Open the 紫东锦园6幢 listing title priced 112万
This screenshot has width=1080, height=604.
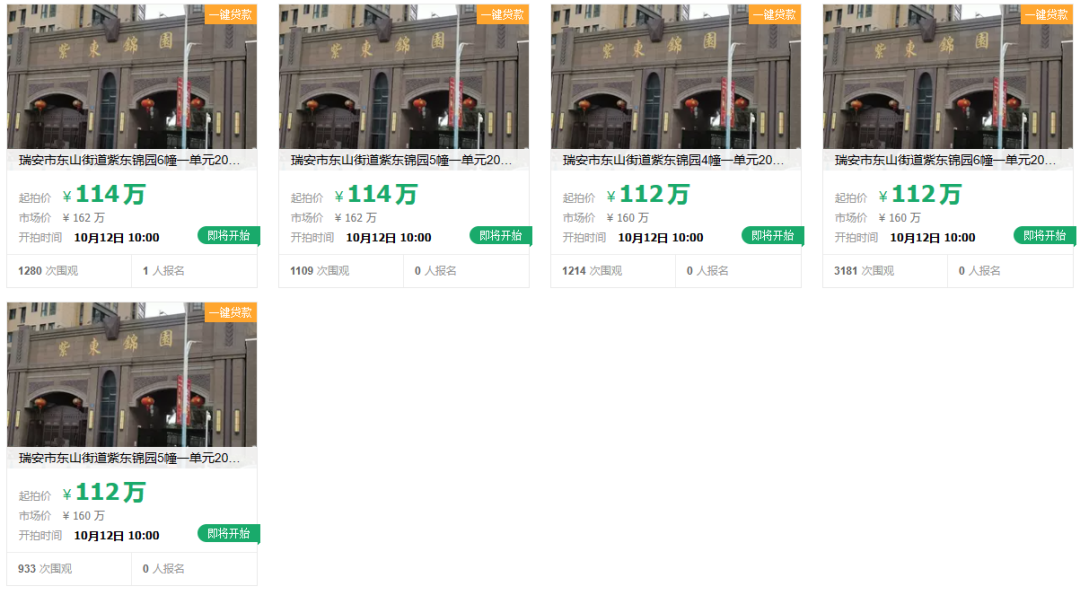[946, 160]
